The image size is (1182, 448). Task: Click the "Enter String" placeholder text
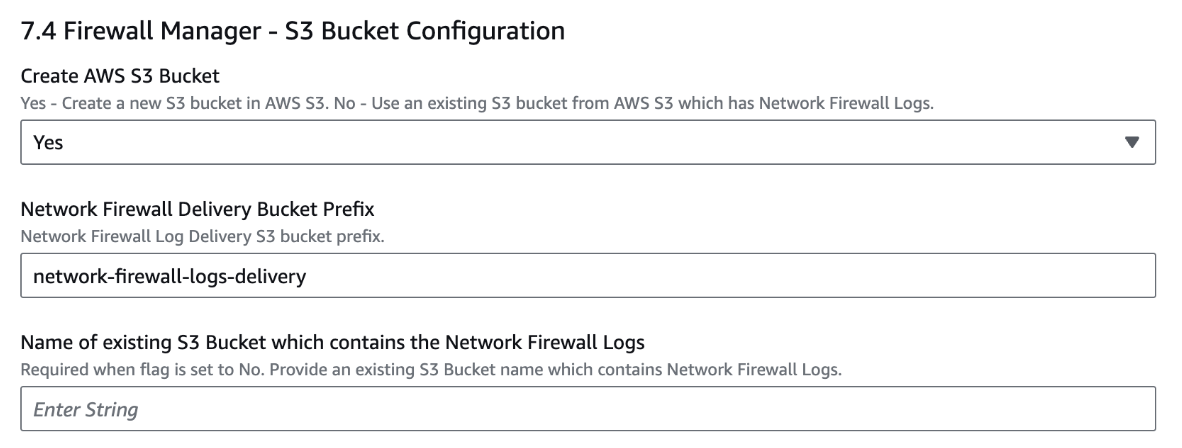[x=86, y=409]
